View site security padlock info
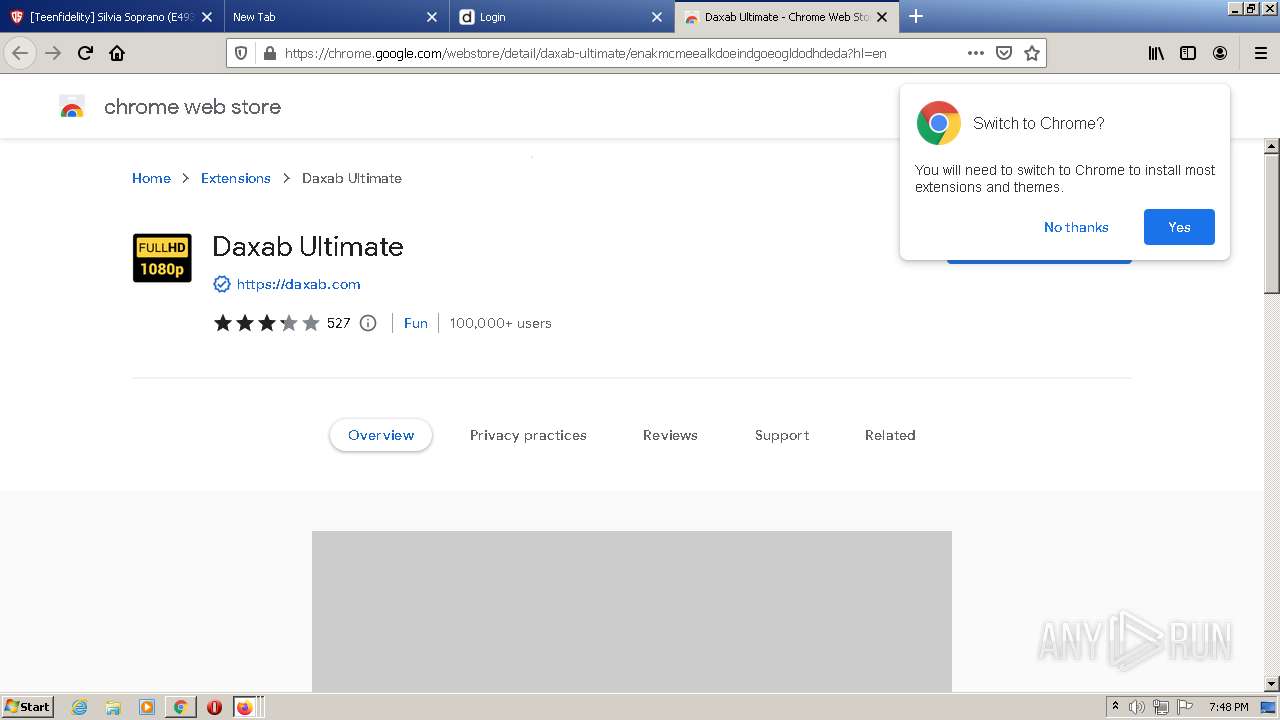Viewport: 1280px width, 720px height. (x=269, y=53)
